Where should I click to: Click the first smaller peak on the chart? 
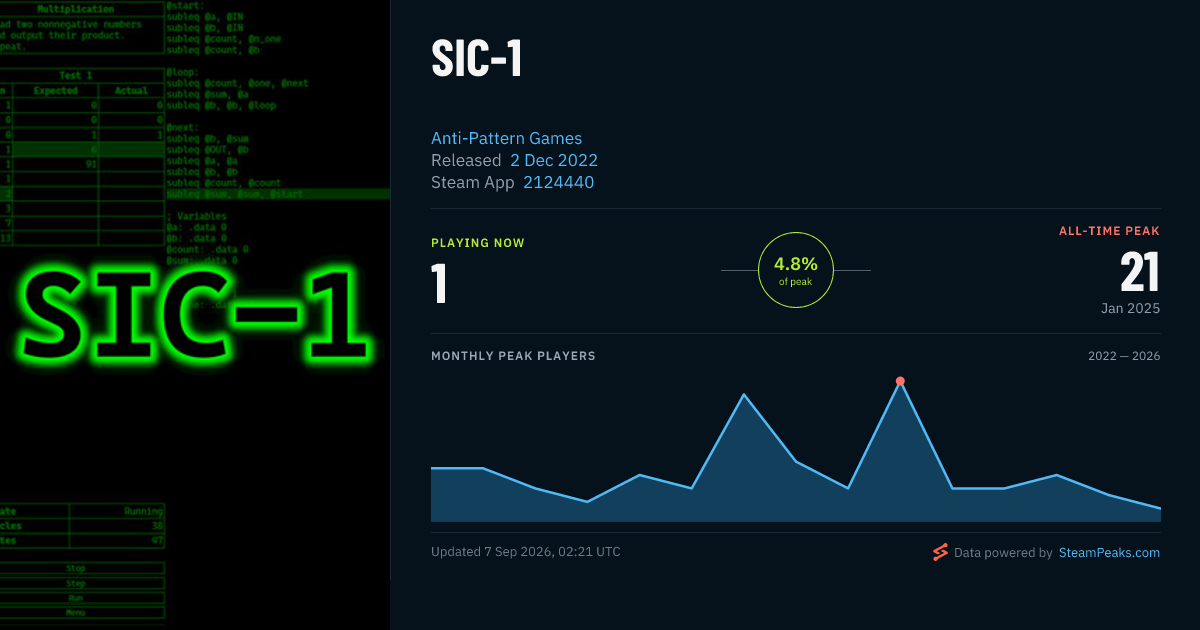point(744,394)
